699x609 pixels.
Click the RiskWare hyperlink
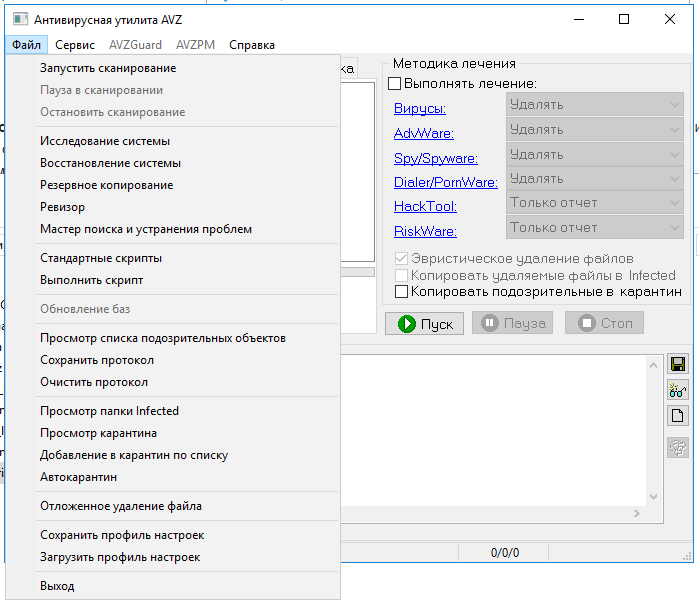click(425, 232)
